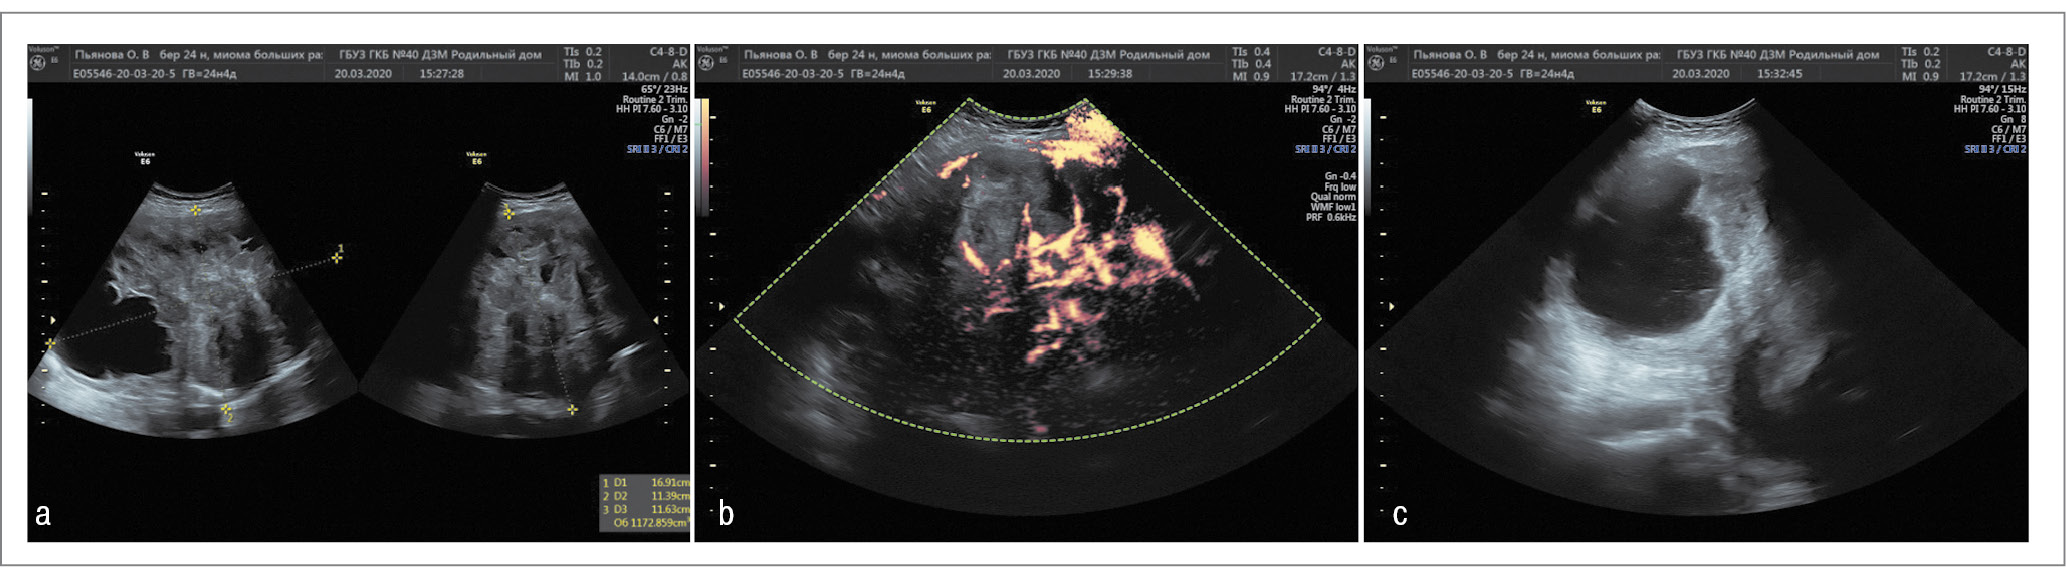The image size is (2066, 568).
Task: Select the D2 11.39cm measurement row
Action: click(x=645, y=495)
